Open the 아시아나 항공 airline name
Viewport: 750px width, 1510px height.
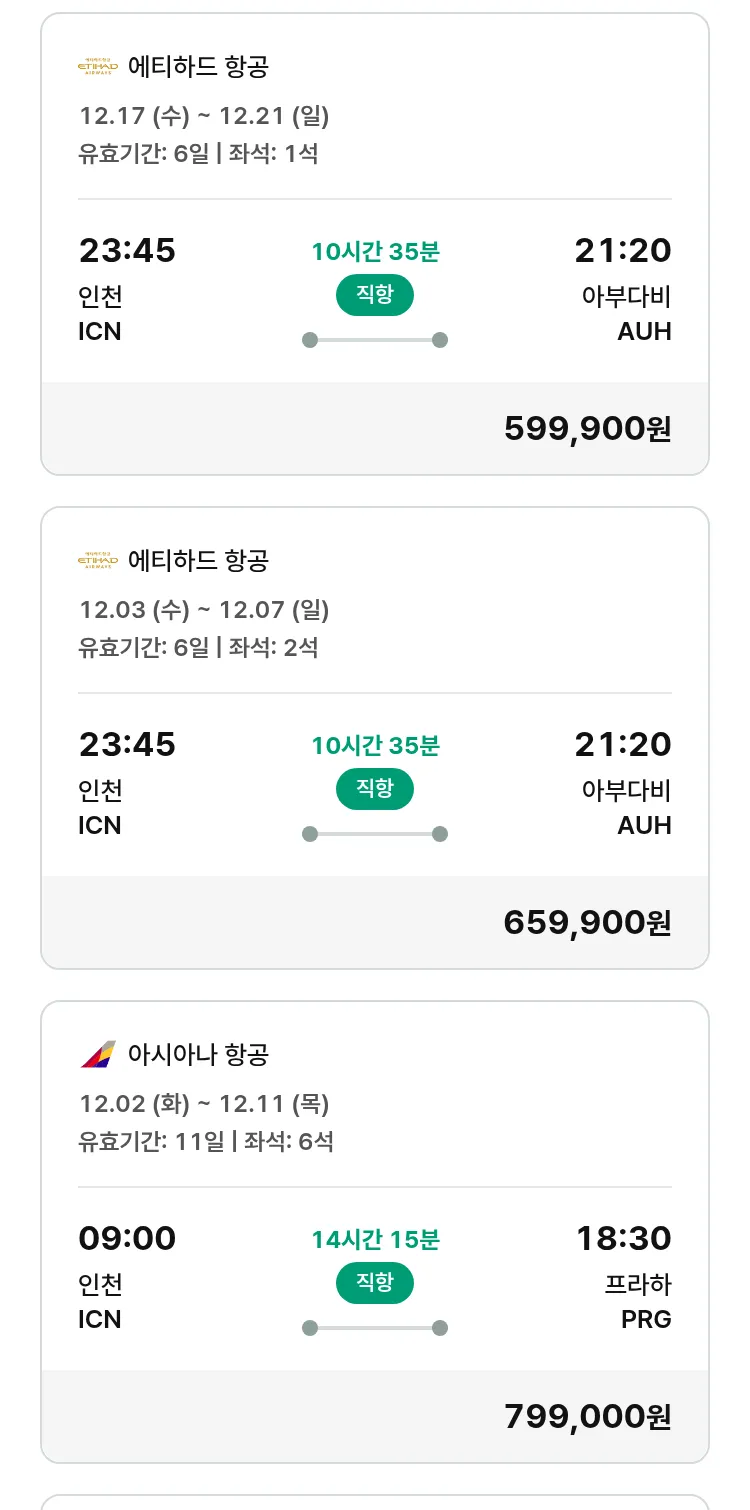[x=198, y=1054]
